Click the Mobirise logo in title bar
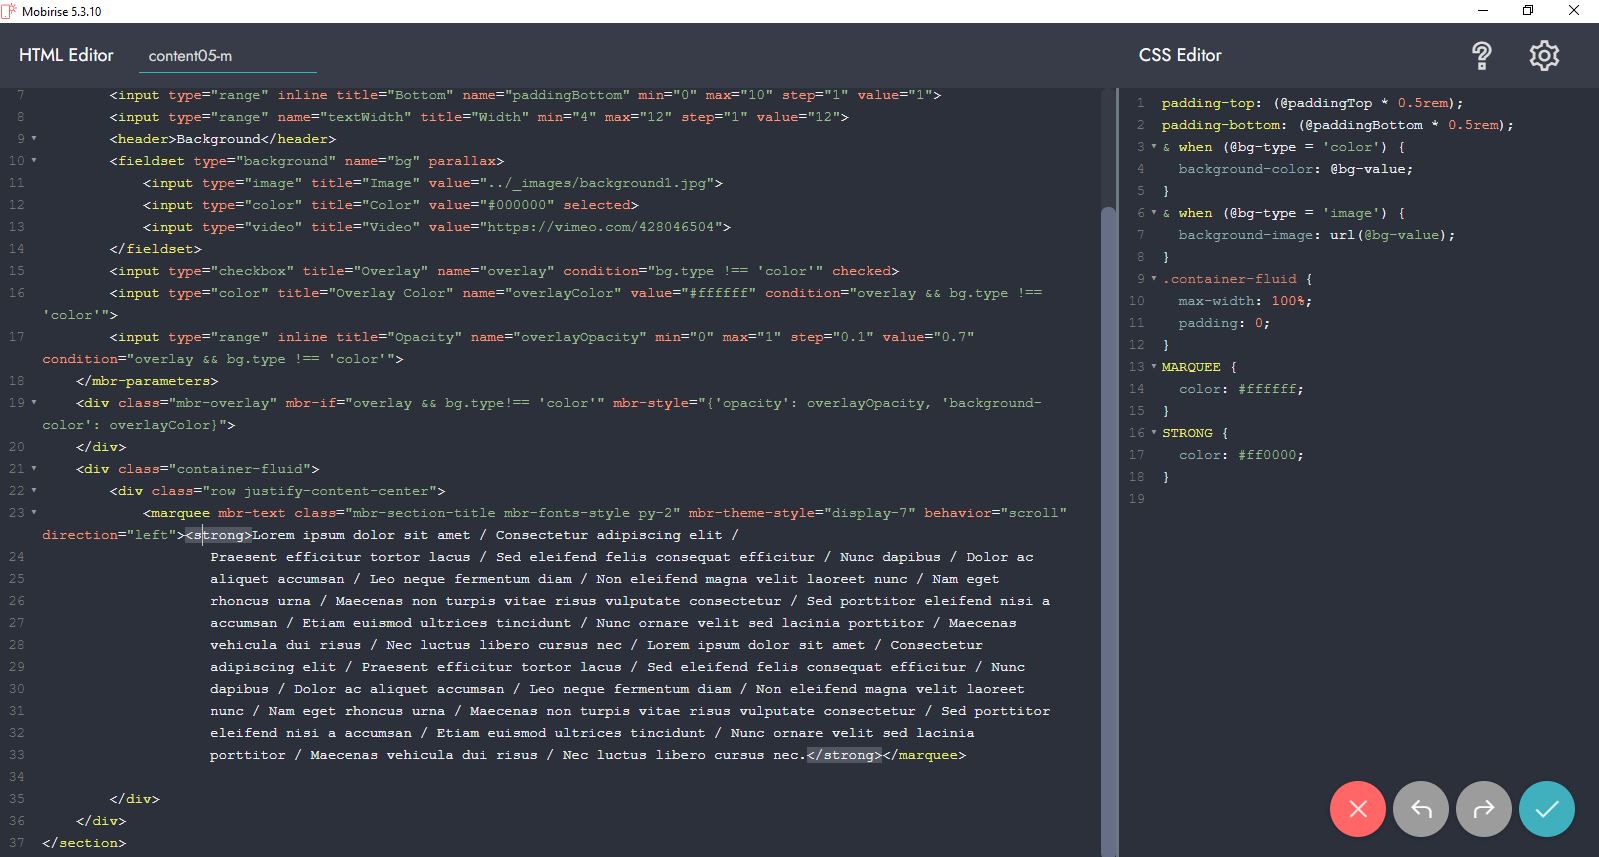Viewport: 1599px width, 857px height. [10, 11]
